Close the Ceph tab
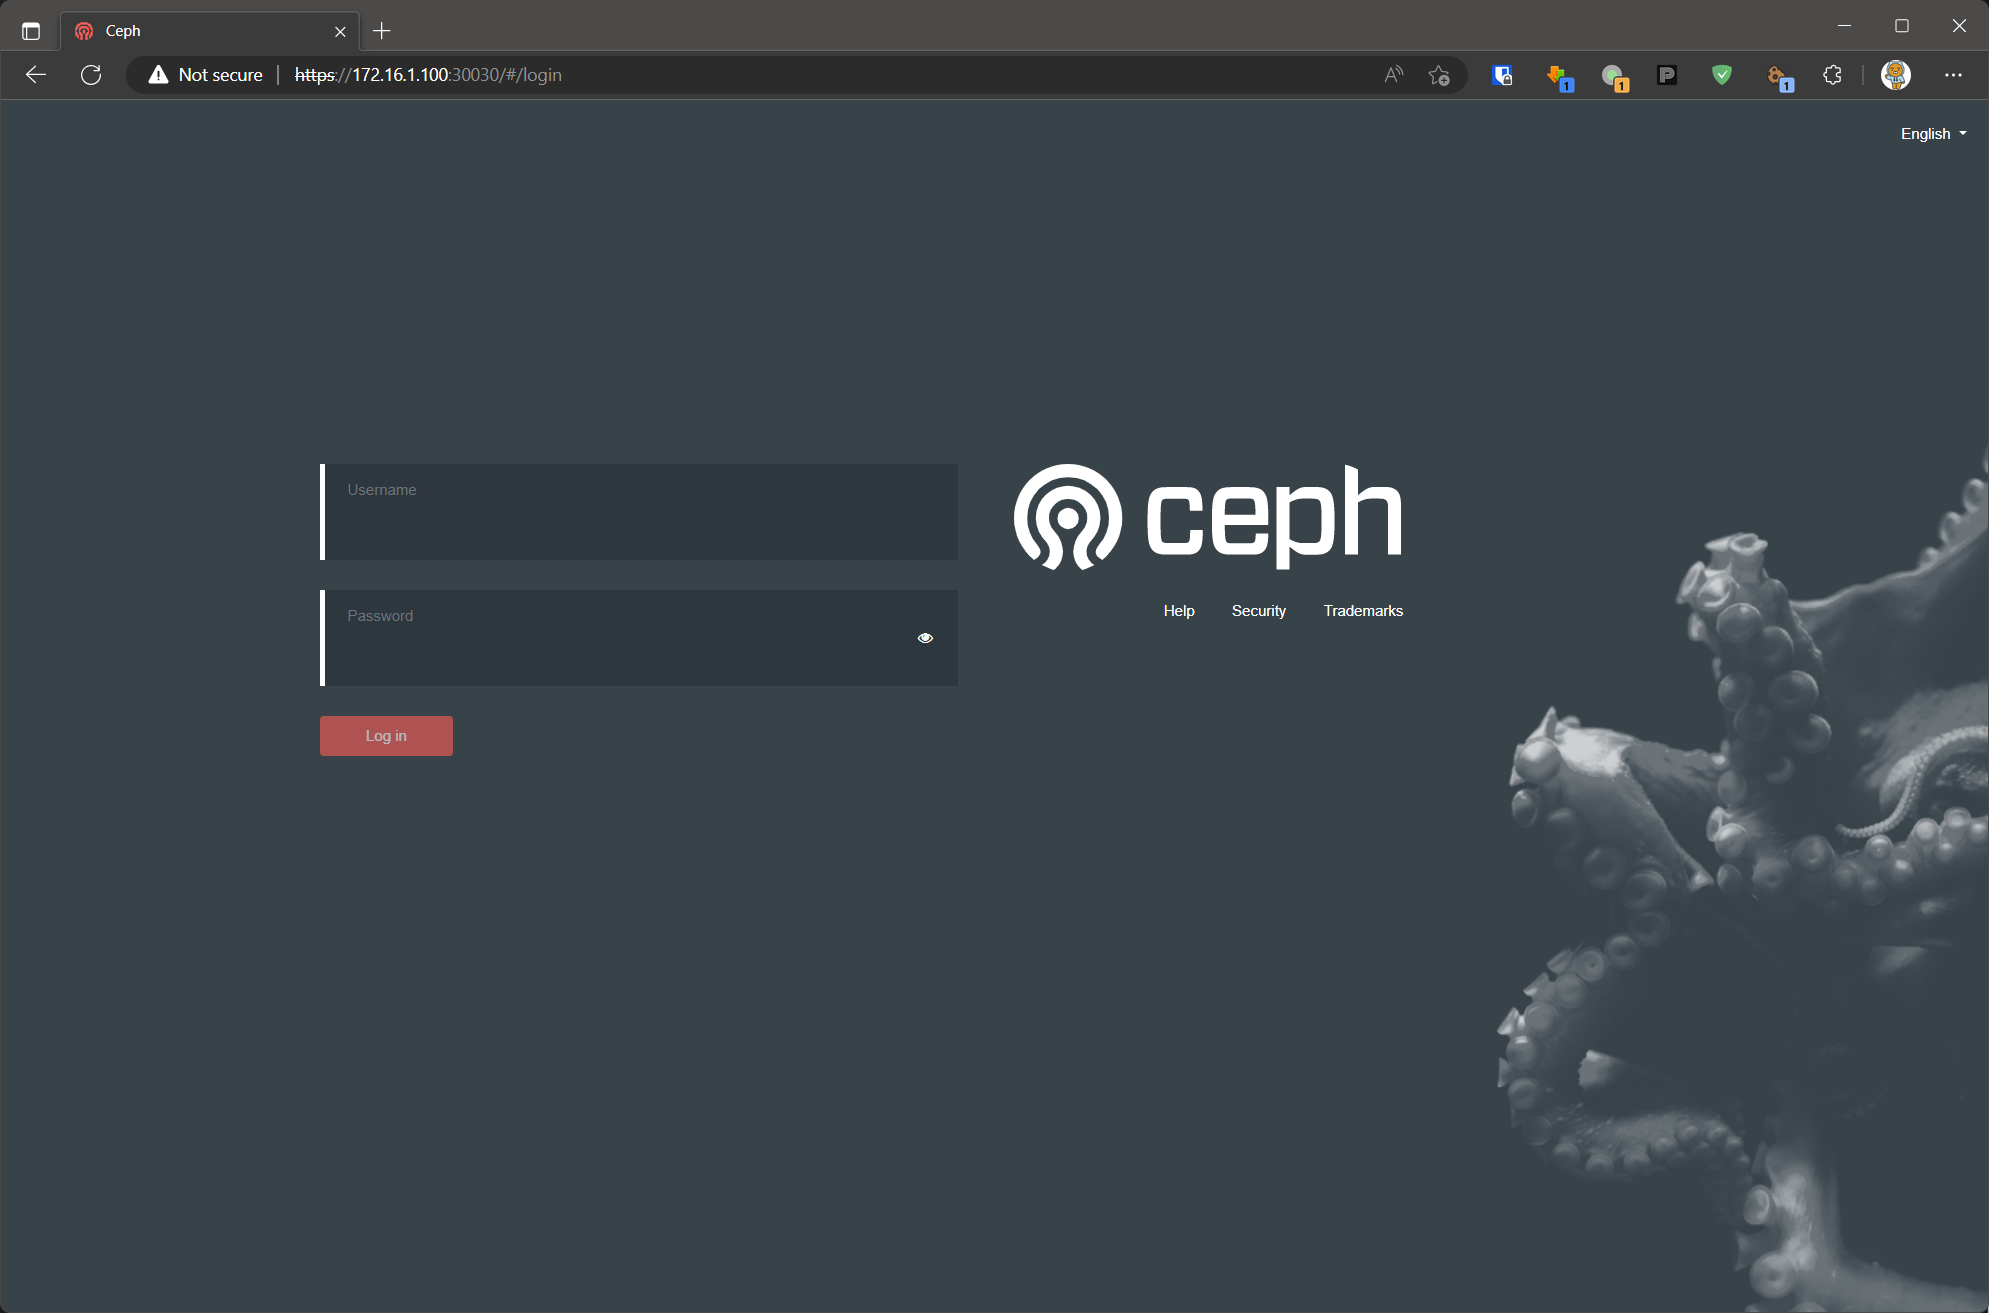Viewport: 1989px width, 1313px height. [340, 32]
